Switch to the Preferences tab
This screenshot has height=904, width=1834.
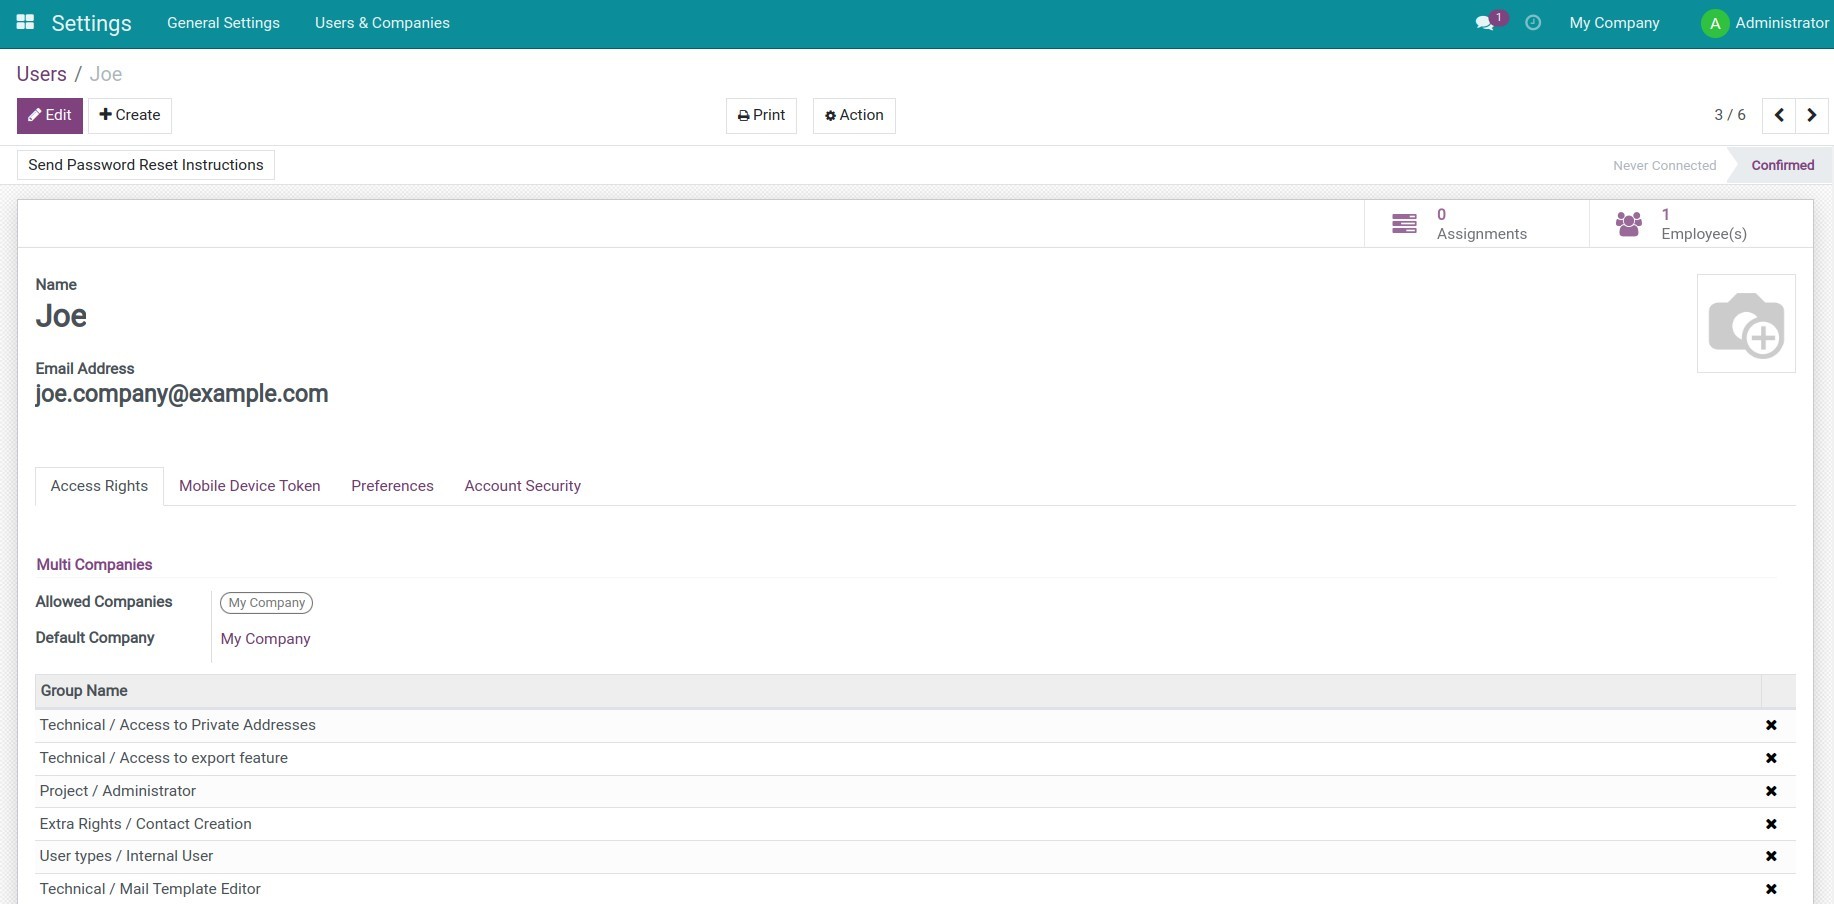[x=392, y=486]
